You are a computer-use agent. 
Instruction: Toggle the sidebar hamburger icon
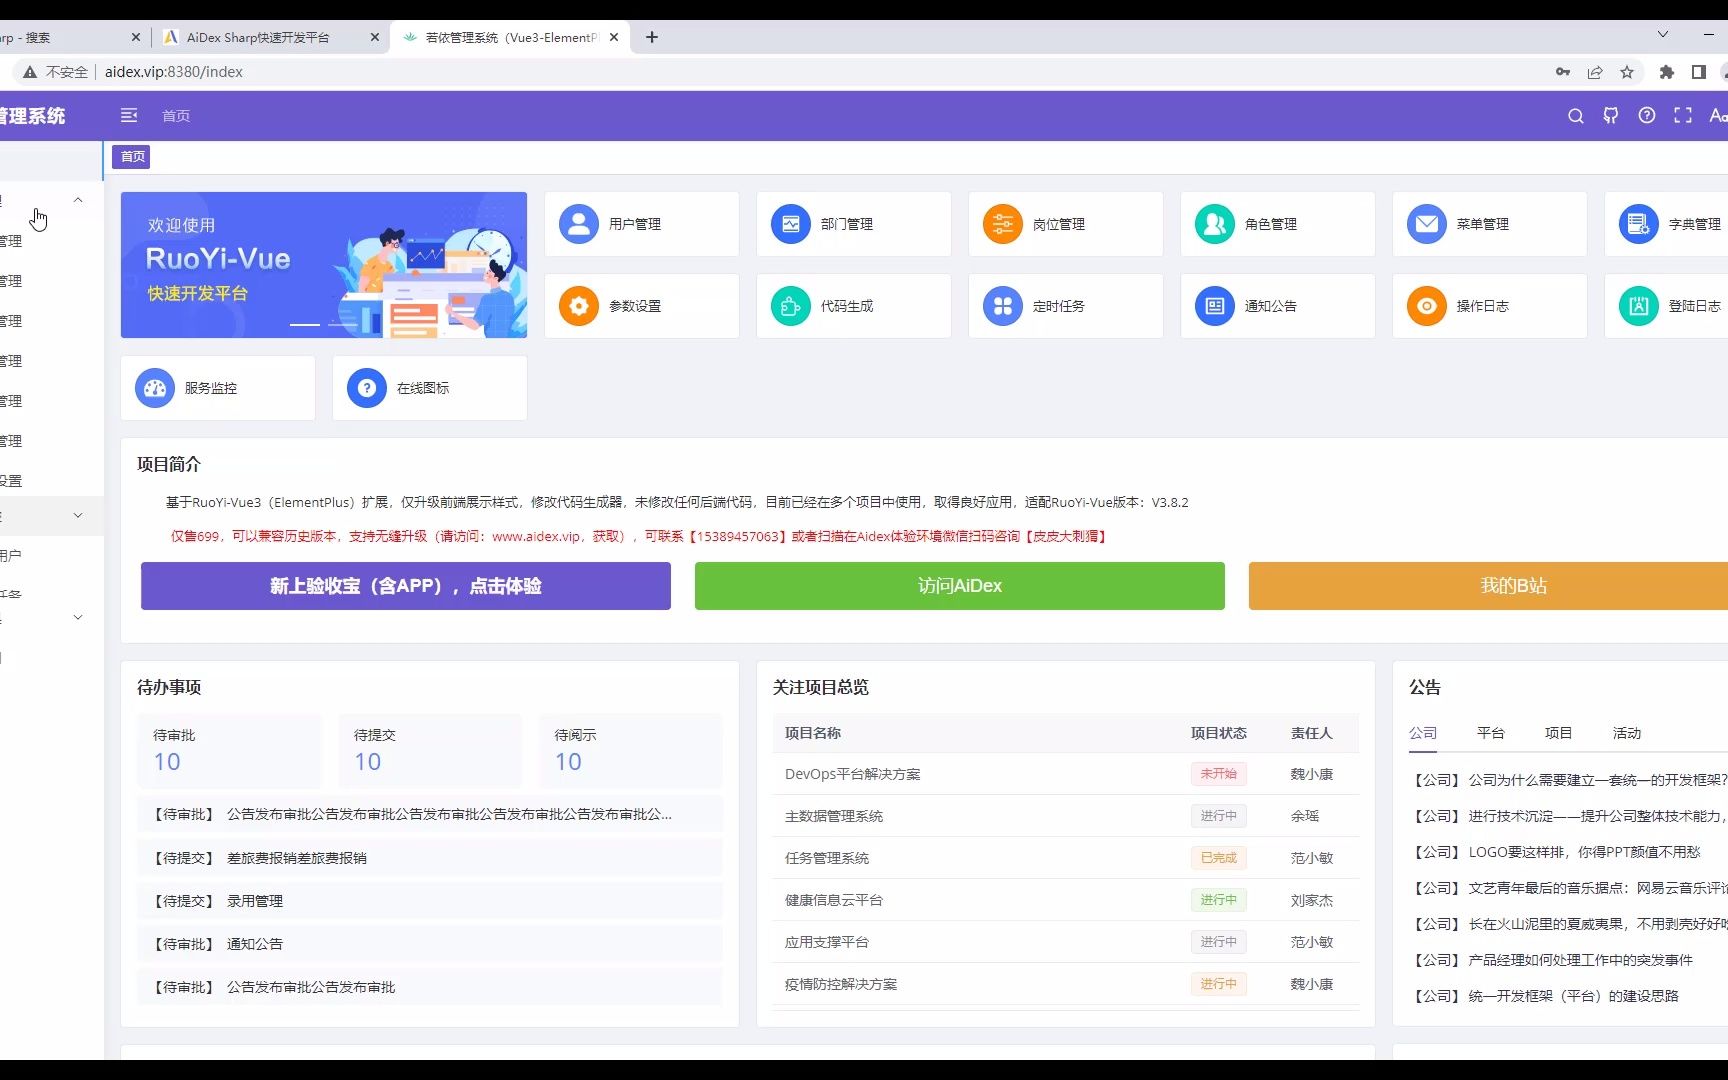(129, 116)
